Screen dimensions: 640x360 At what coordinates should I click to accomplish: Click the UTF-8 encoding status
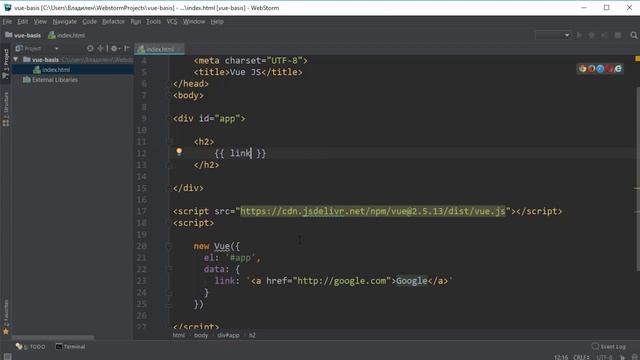pyautogui.click(x=604, y=358)
